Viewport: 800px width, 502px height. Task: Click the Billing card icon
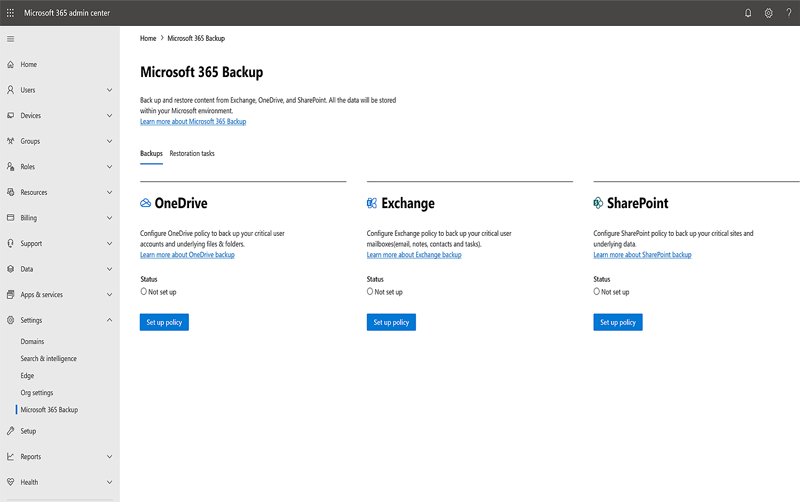click(x=10, y=217)
